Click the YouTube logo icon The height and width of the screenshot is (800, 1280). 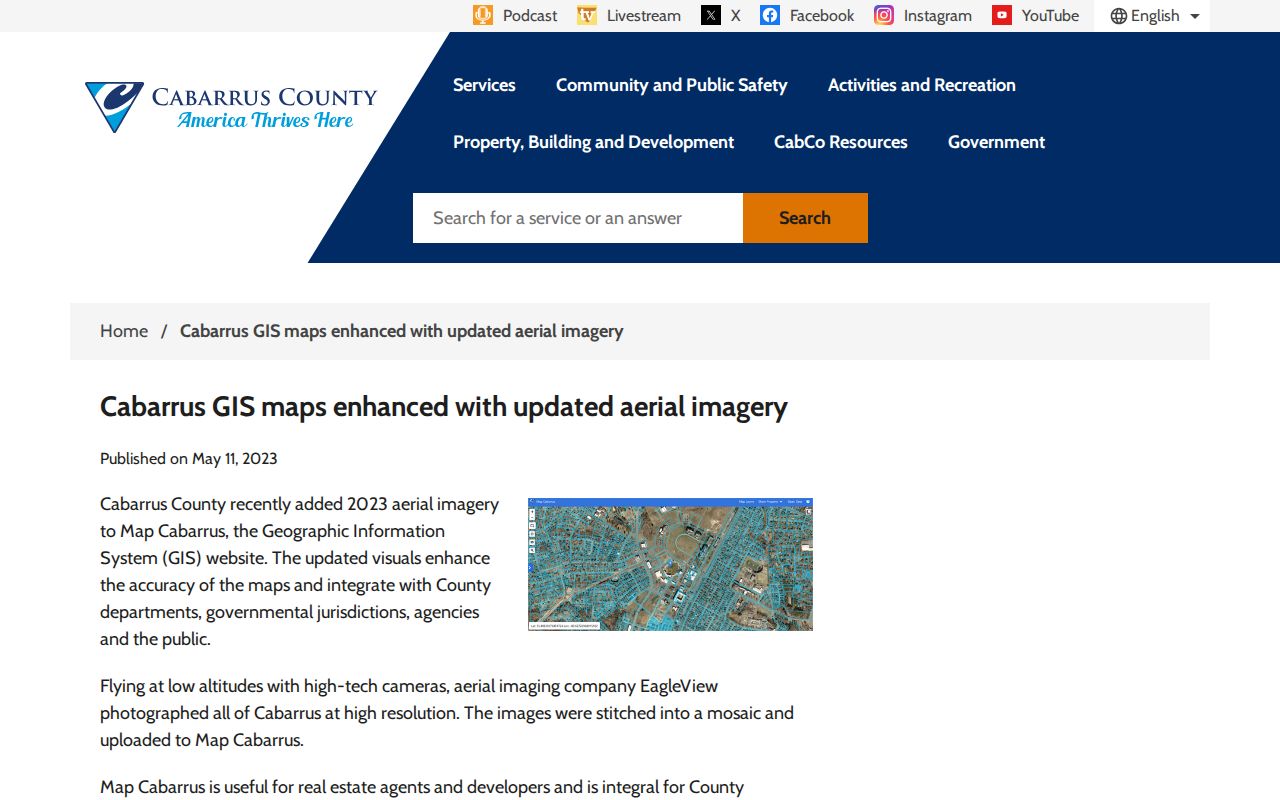pos(1002,15)
